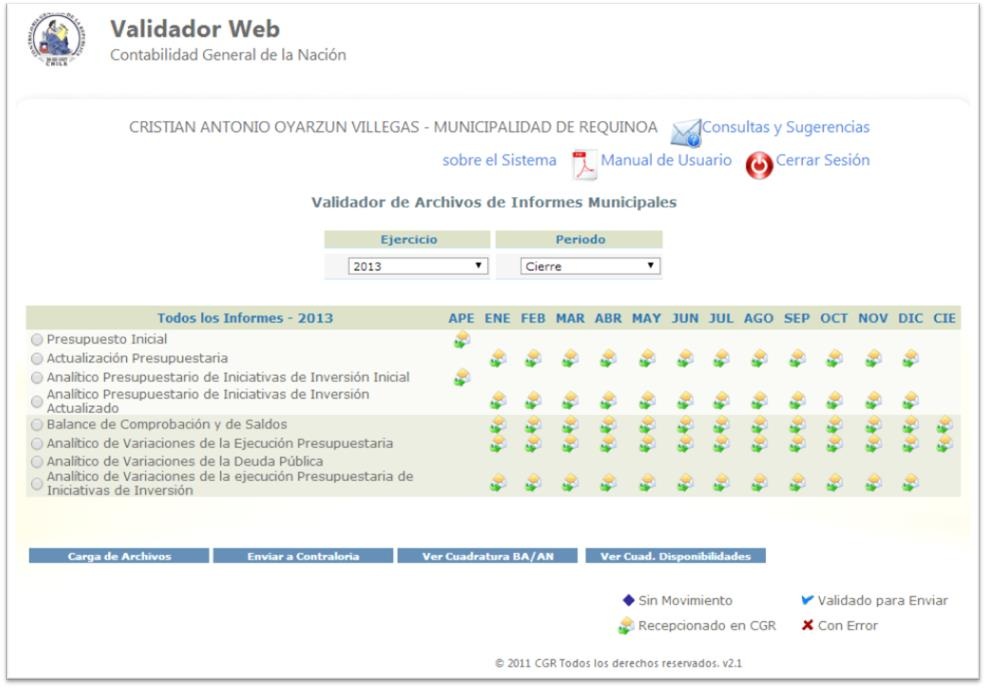Click the Presupuesto Inicial APE received icon
This screenshot has width=986, height=688.
(461, 340)
